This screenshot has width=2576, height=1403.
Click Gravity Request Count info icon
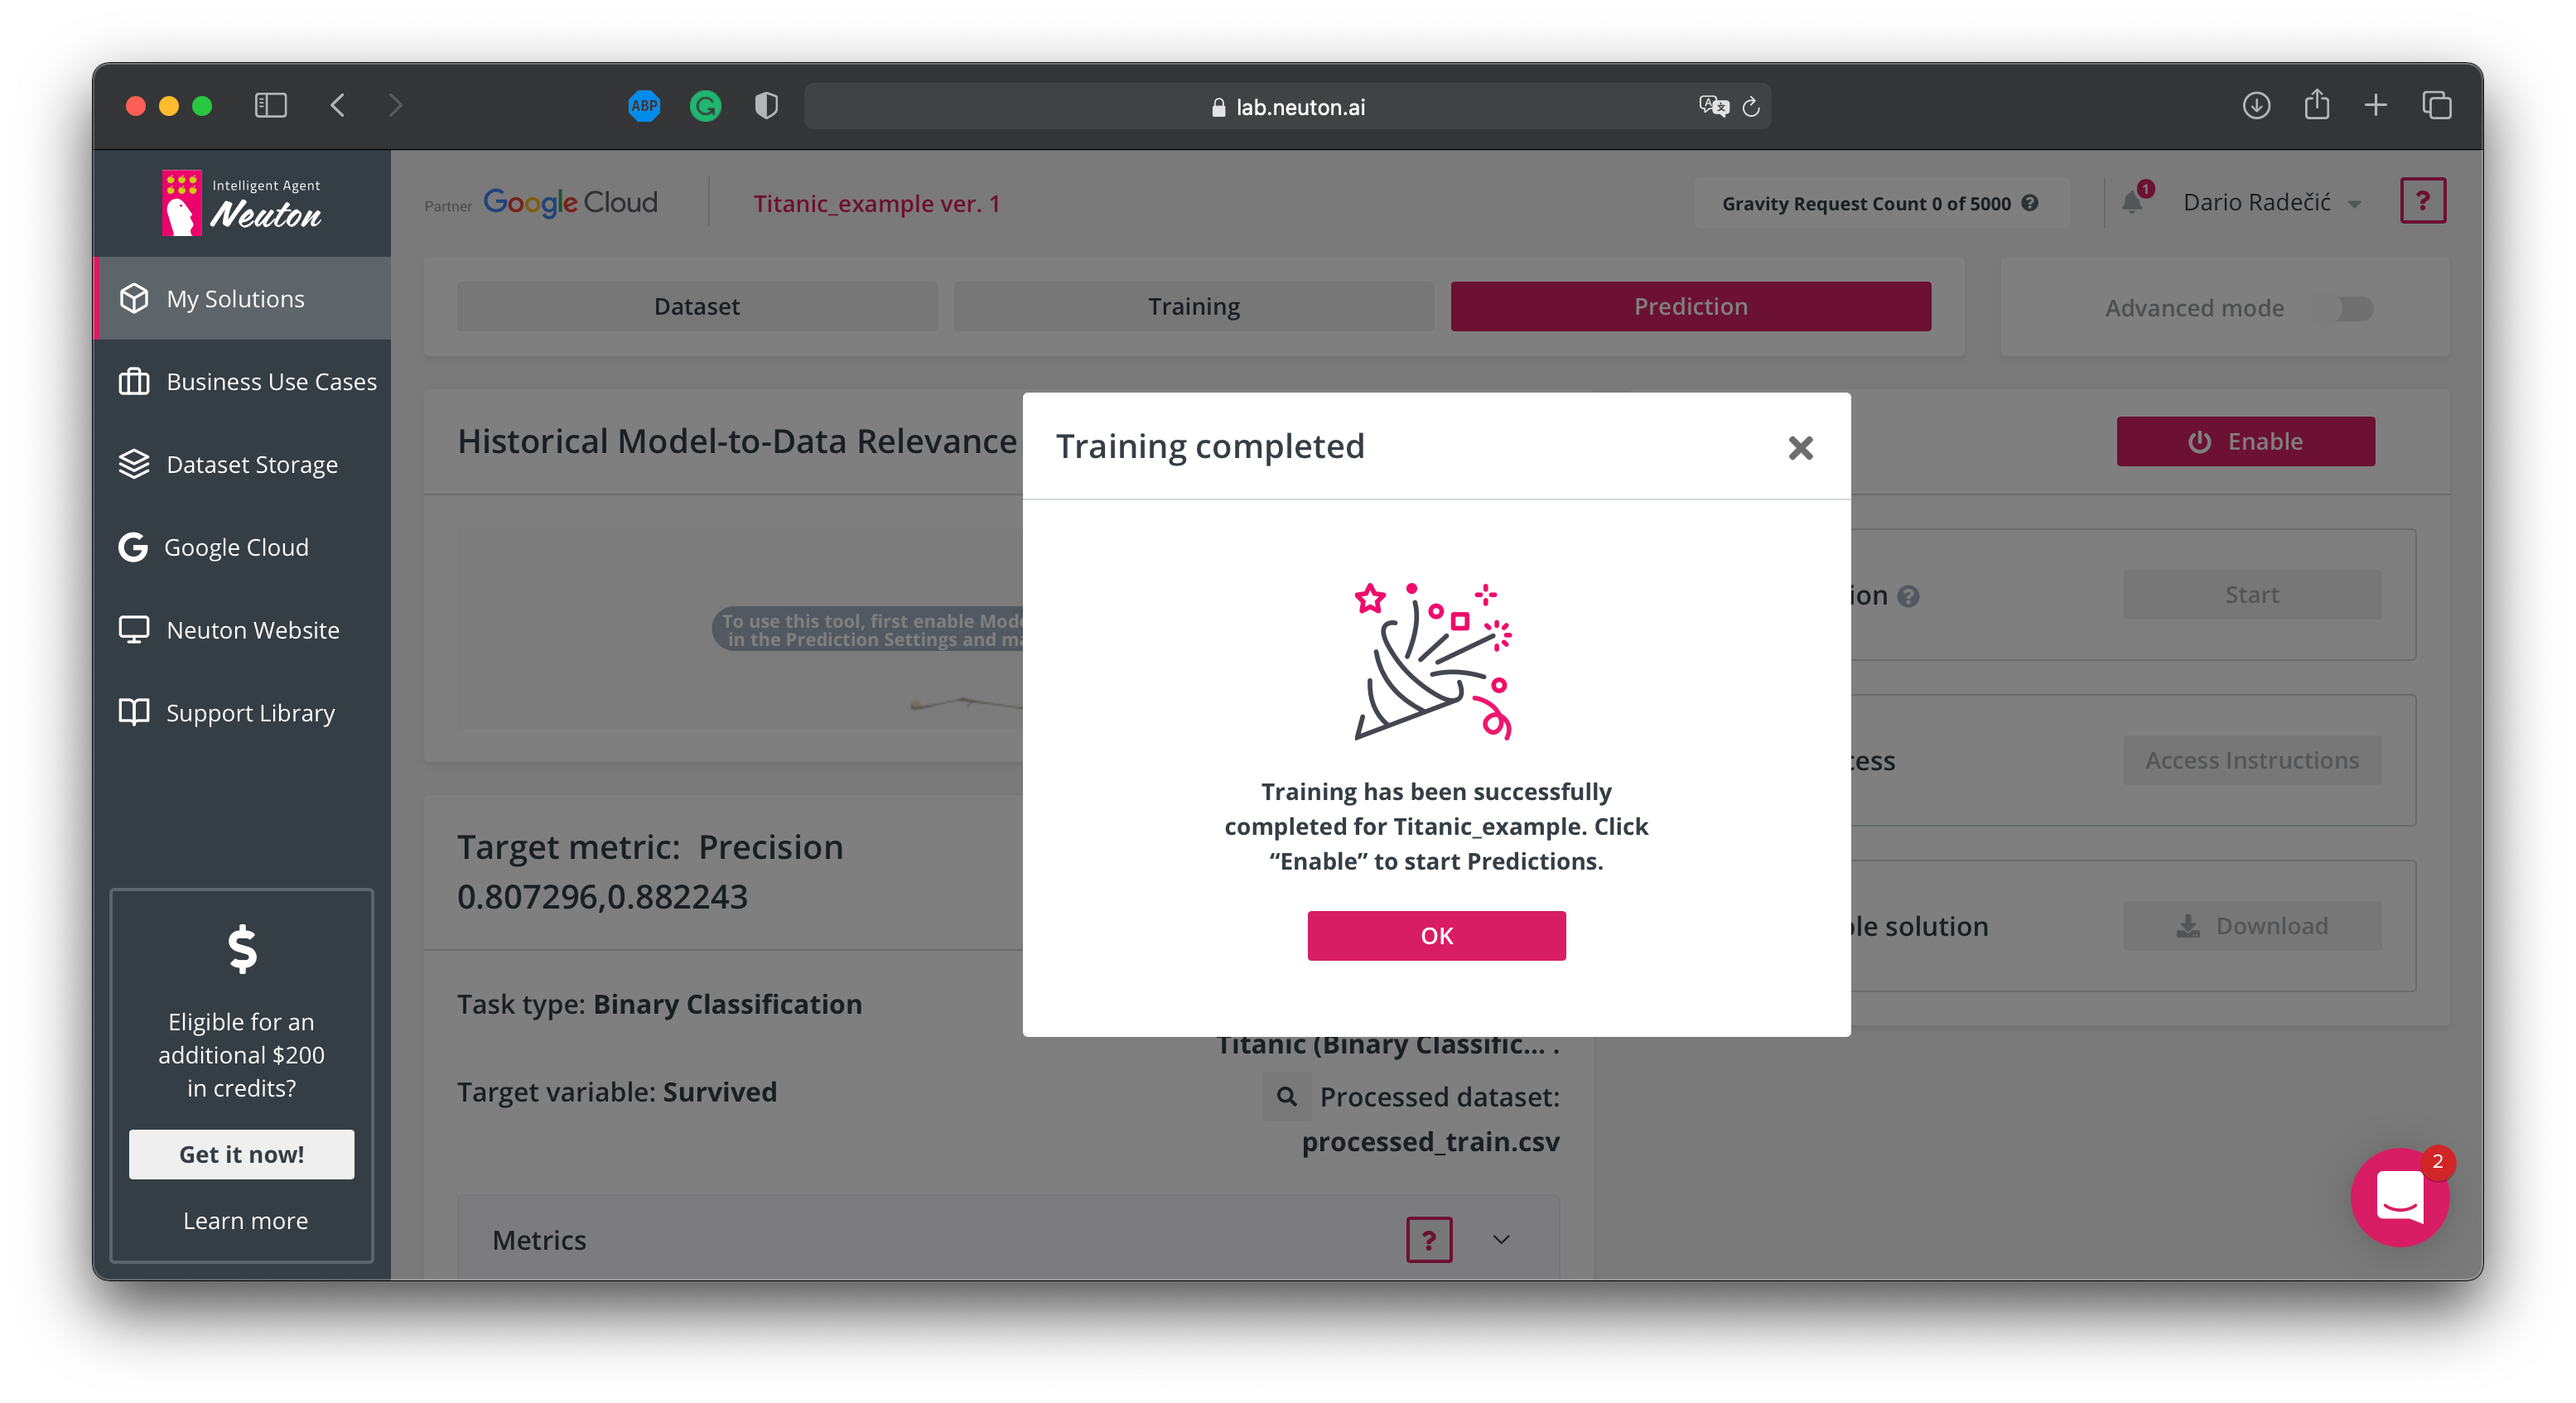click(2029, 202)
